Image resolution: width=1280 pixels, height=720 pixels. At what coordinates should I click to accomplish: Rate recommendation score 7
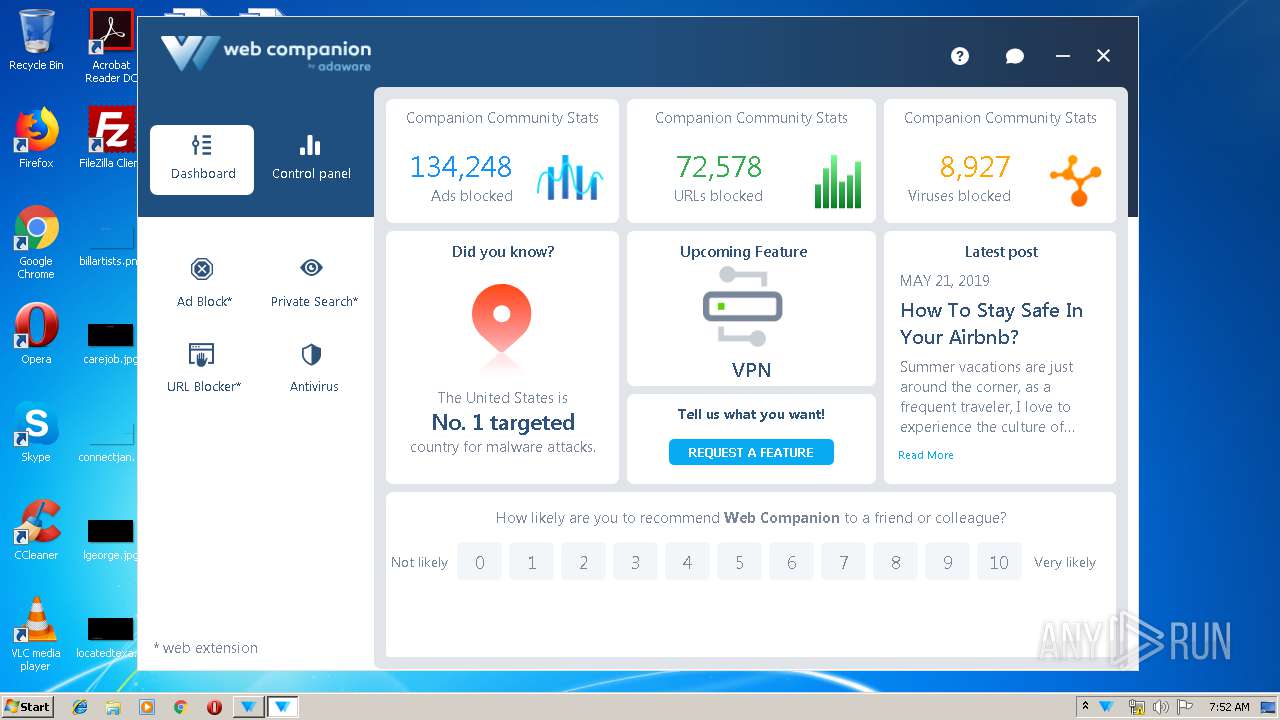843,562
